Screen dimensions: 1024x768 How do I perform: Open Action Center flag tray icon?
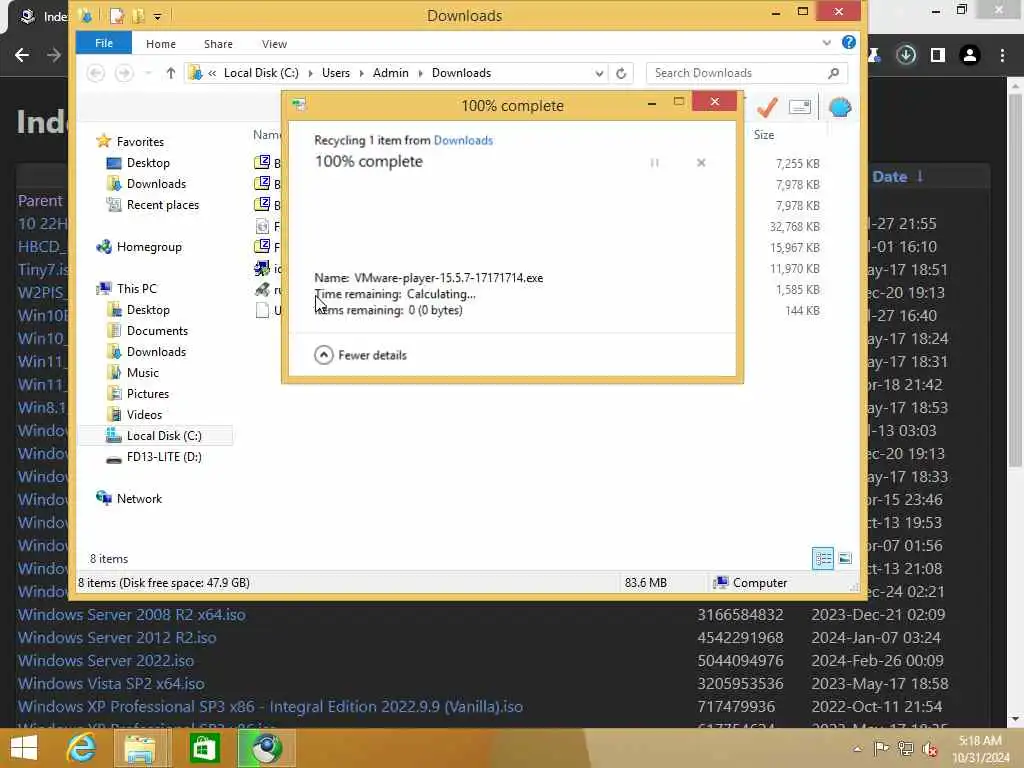pyautogui.click(x=880, y=749)
